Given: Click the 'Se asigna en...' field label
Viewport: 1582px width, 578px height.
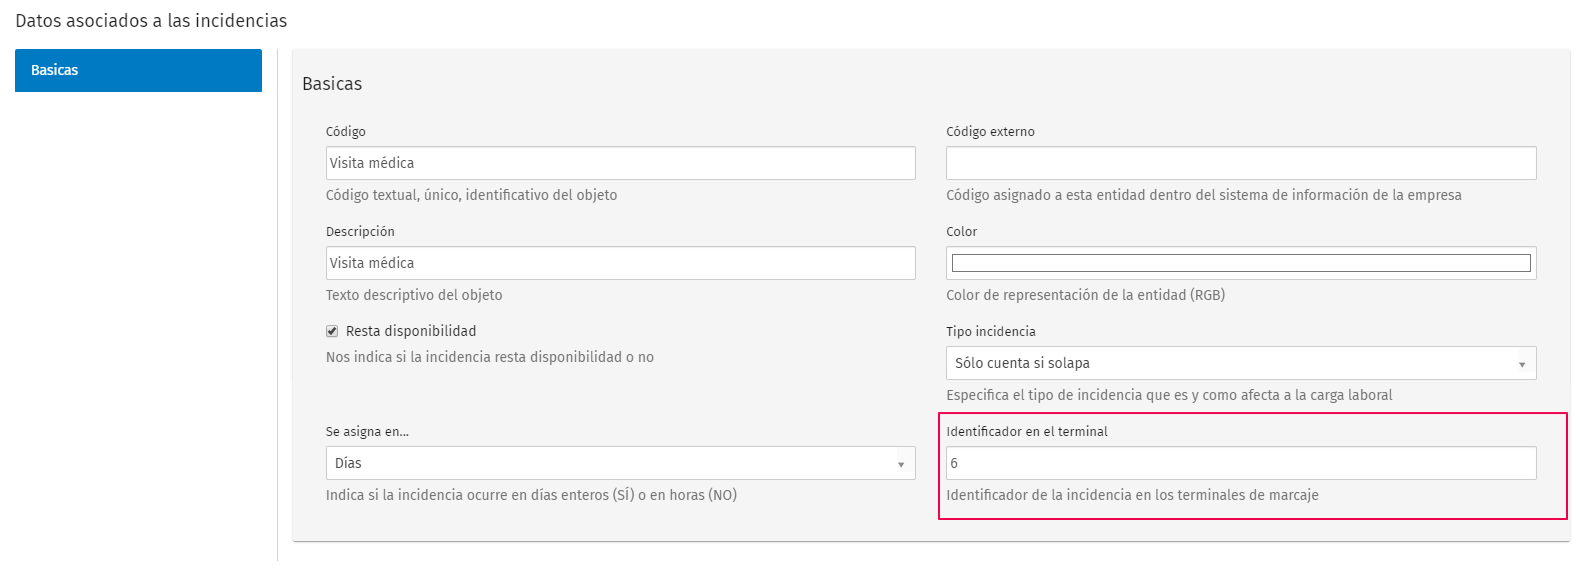Looking at the screenshot, I should tap(367, 431).
